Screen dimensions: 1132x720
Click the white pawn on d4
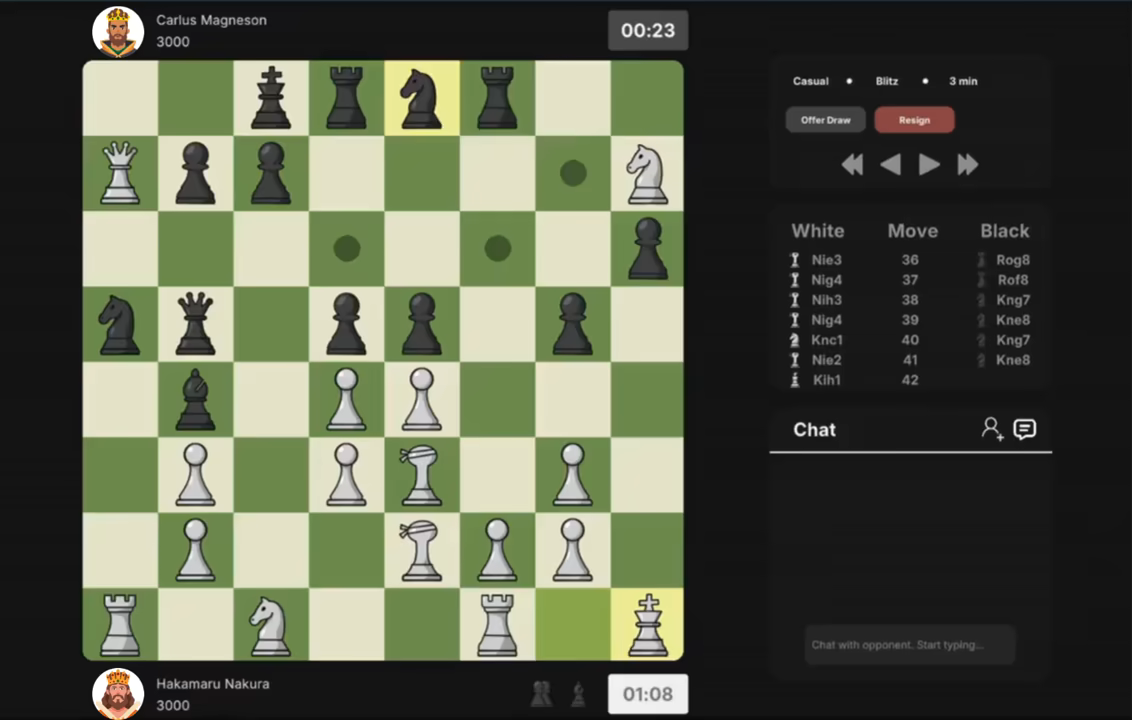coord(347,400)
